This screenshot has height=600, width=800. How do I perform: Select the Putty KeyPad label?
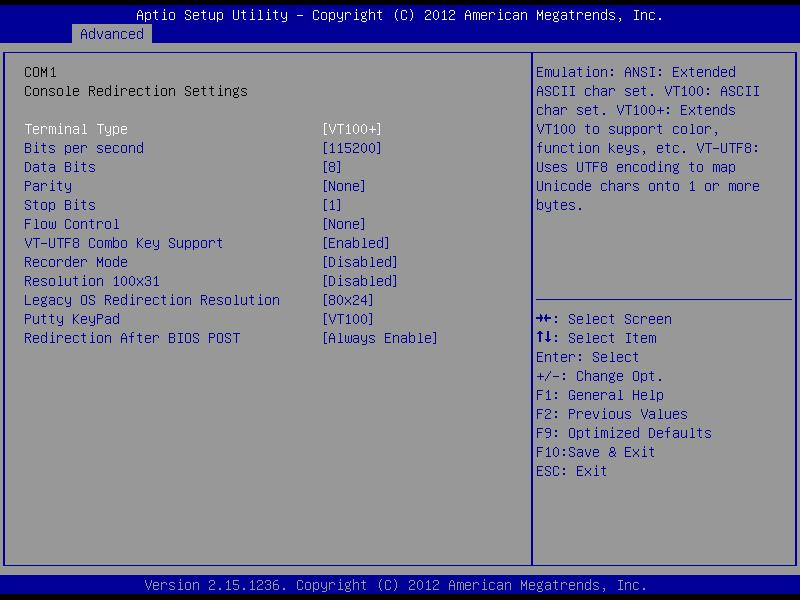click(72, 319)
